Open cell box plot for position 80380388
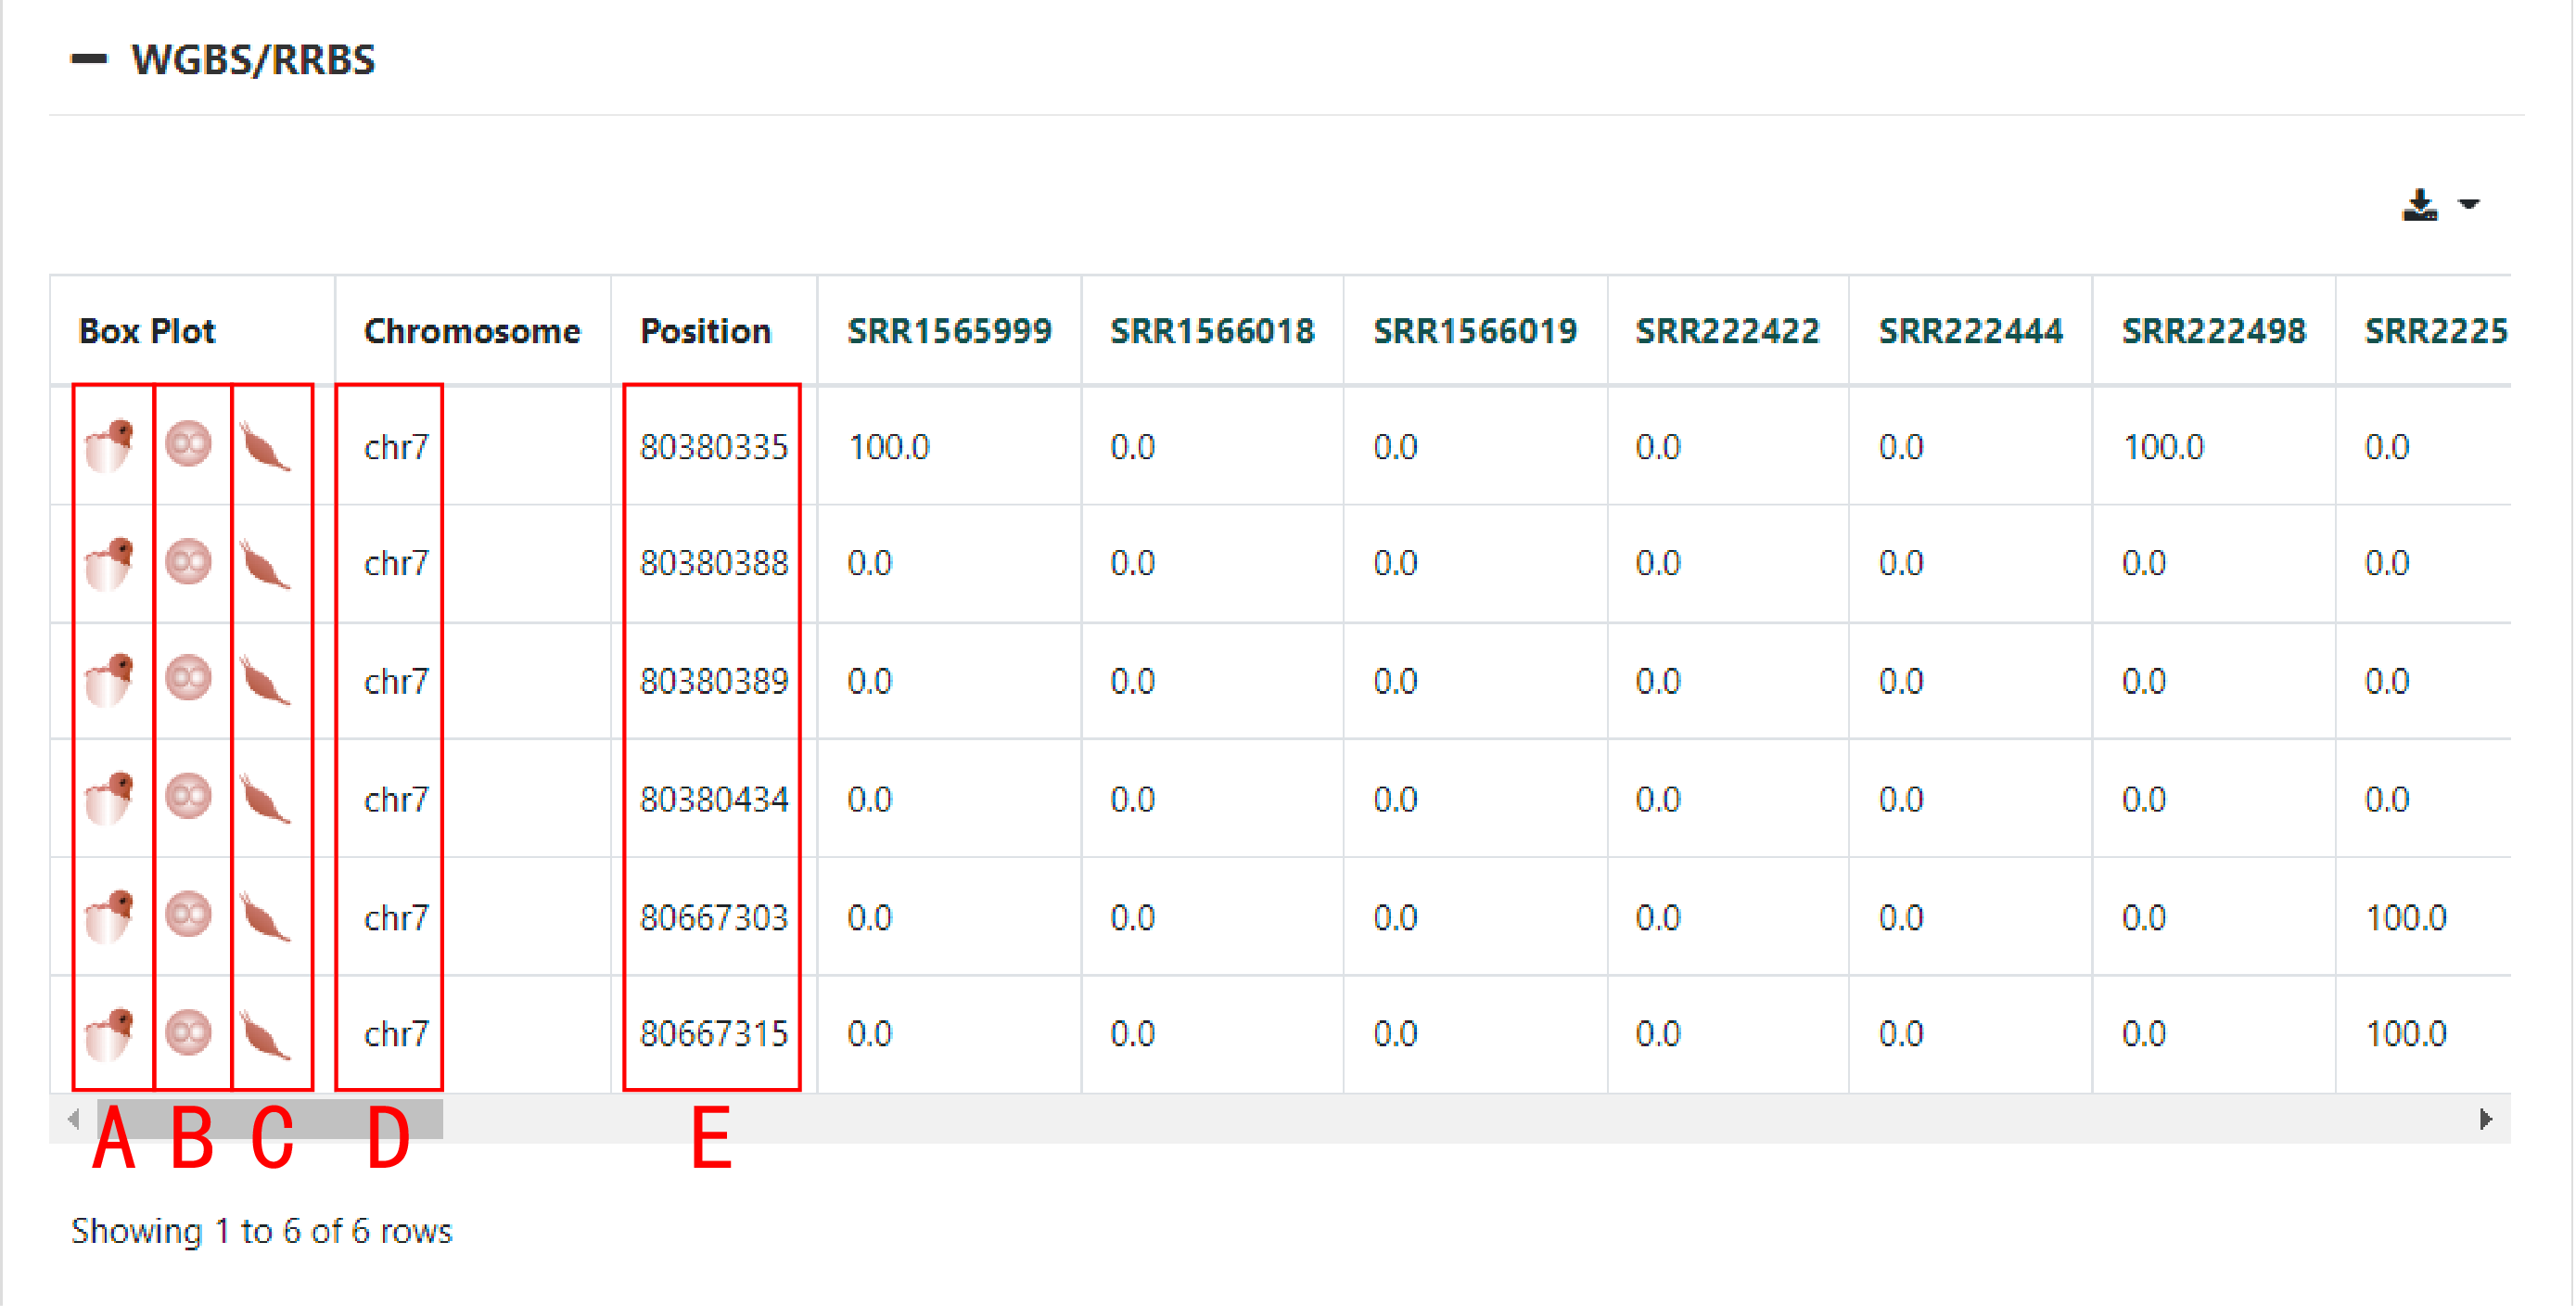This screenshot has width=2576, height=1306. (x=188, y=563)
